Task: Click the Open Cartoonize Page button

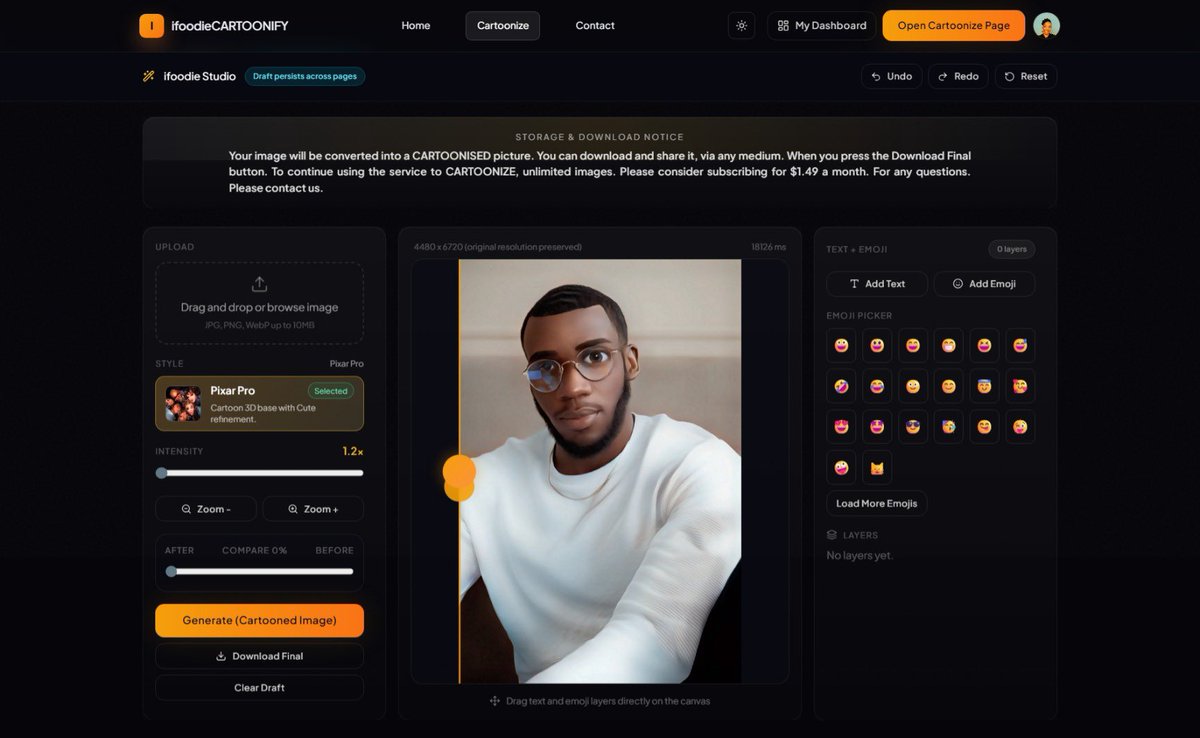Action: (954, 26)
